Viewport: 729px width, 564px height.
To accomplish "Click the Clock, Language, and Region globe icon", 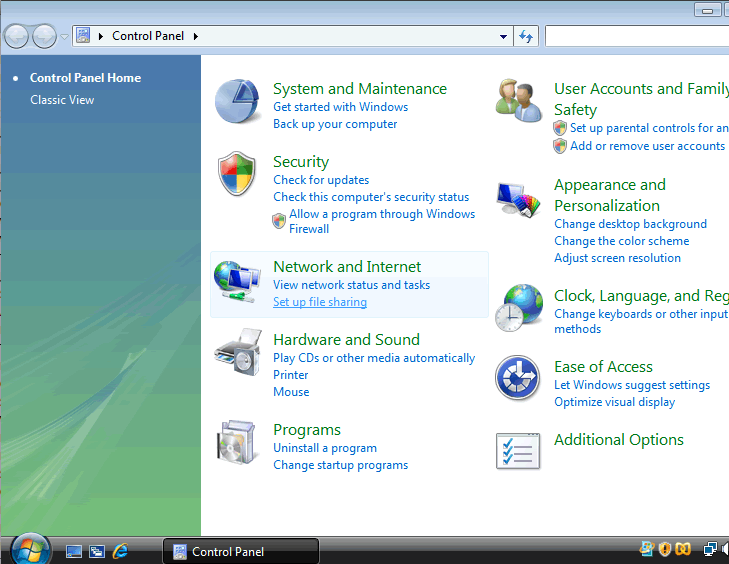I will 520,307.
